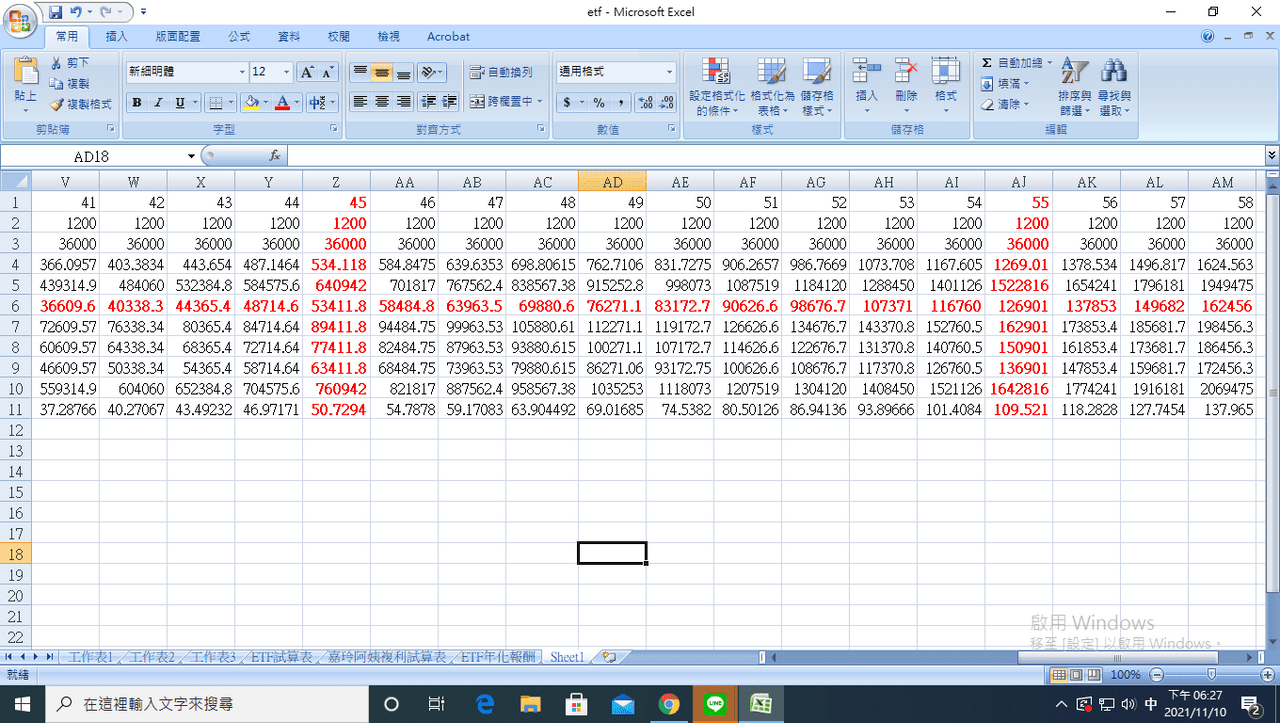Click the AutoSum (自動加總) button
This screenshot has height=723, width=1280.
[x=1016, y=63]
